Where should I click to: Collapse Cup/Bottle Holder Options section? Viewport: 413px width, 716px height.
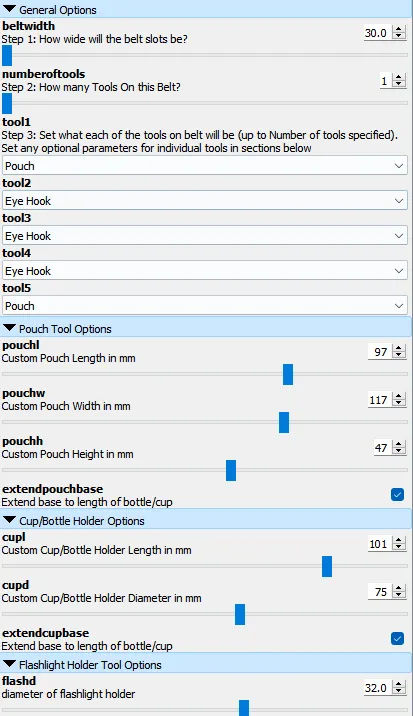coord(10,520)
